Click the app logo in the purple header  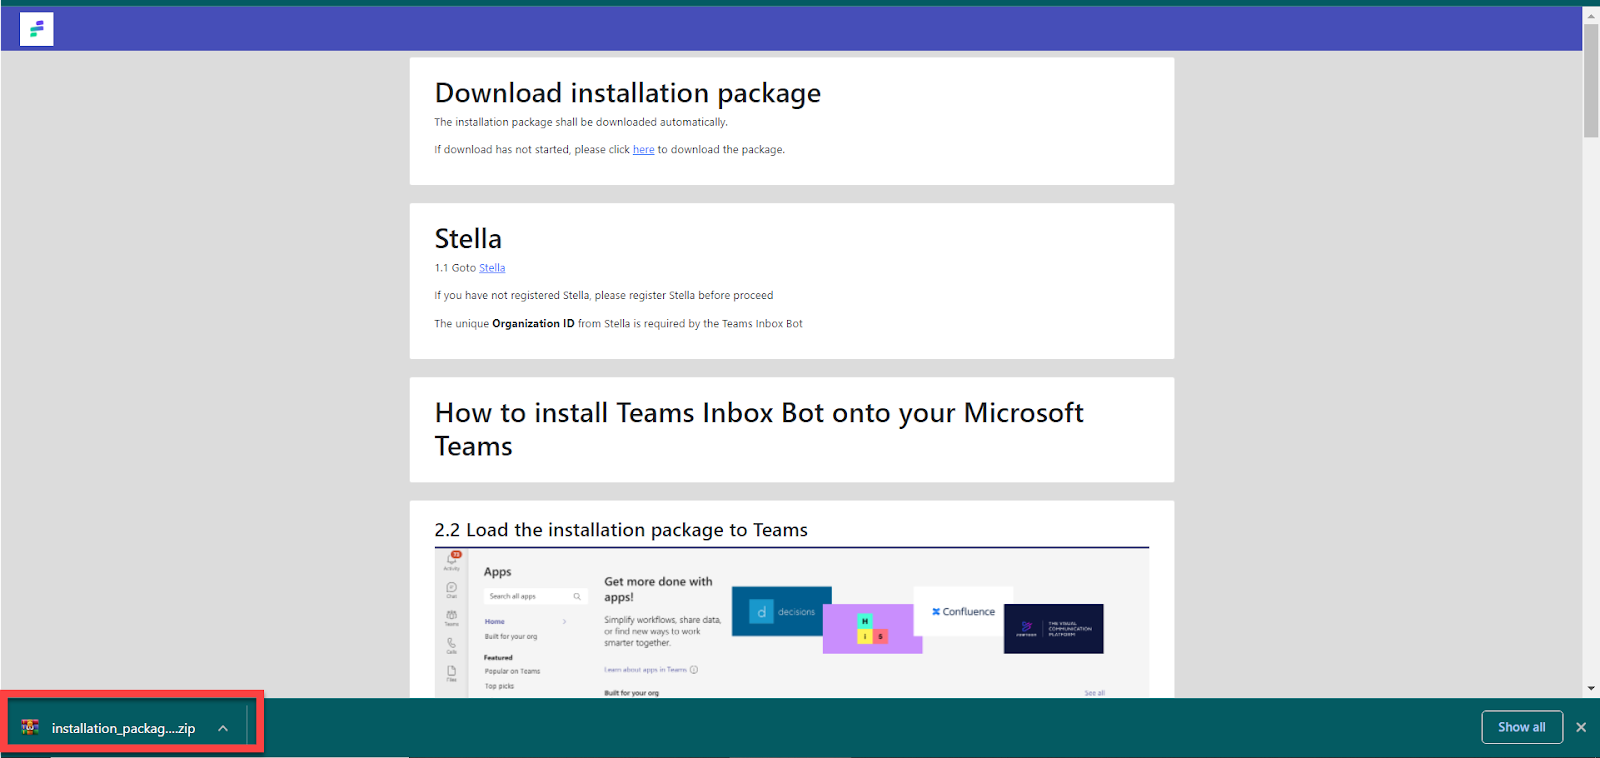(36, 29)
